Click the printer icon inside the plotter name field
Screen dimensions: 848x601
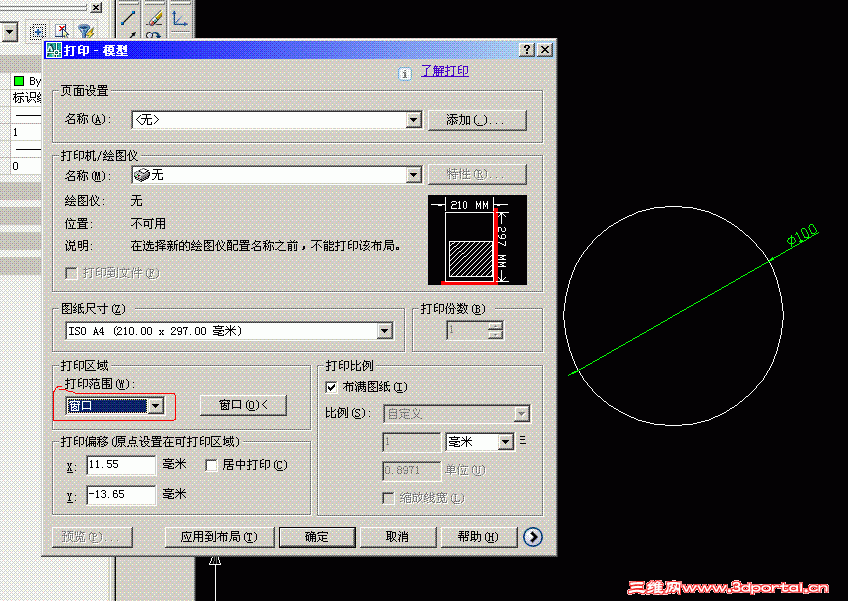pos(141,175)
